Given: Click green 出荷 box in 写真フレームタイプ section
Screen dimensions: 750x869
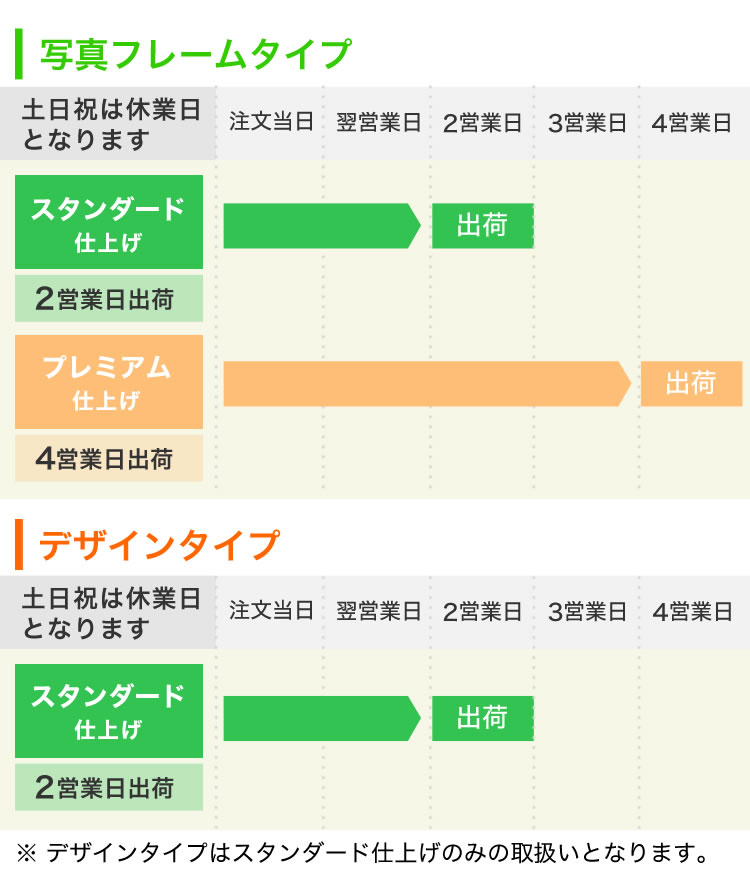Looking at the screenshot, I should (482, 226).
